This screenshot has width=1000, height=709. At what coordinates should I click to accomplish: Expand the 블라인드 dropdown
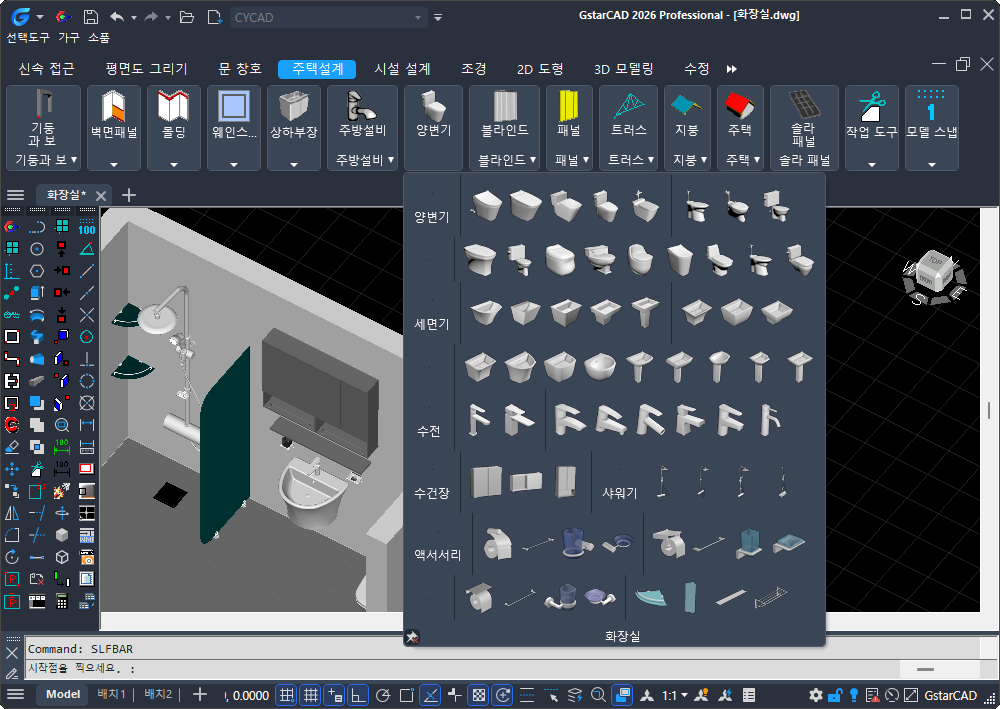(507, 160)
